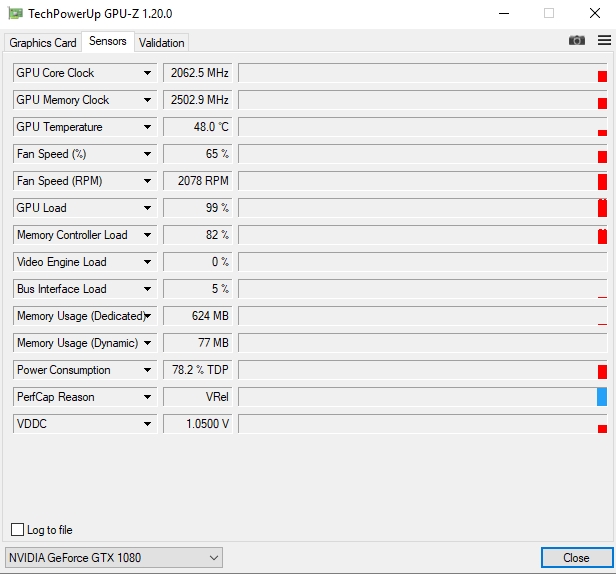Image resolution: width=616 pixels, height=574 pixels.
Task: Click the 1.0500 V VDDC value
Action: point(198,424)
